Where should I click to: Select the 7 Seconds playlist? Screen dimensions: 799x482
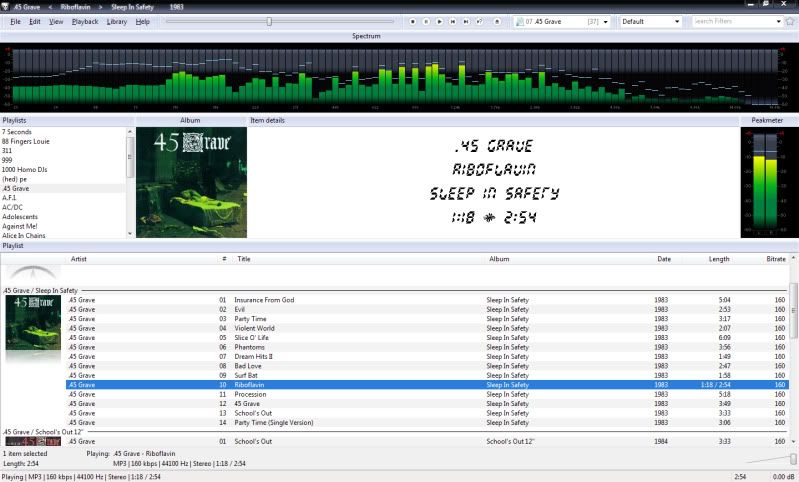(62, 132)
